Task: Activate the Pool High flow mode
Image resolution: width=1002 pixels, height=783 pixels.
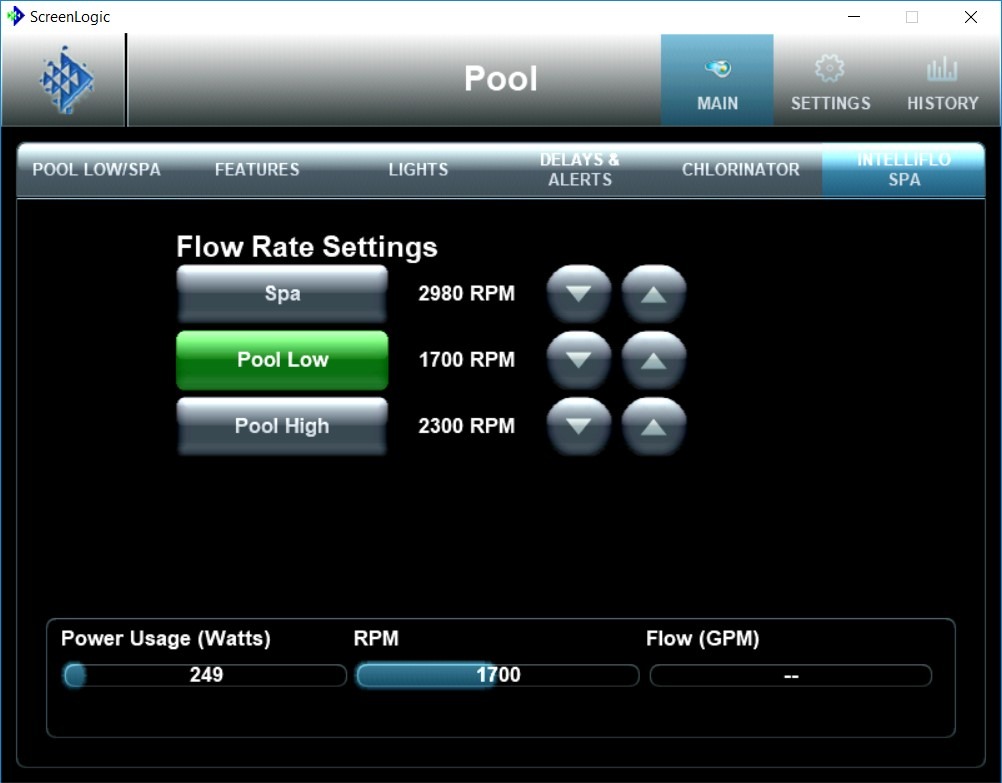Action: click(x=282, y=426)
